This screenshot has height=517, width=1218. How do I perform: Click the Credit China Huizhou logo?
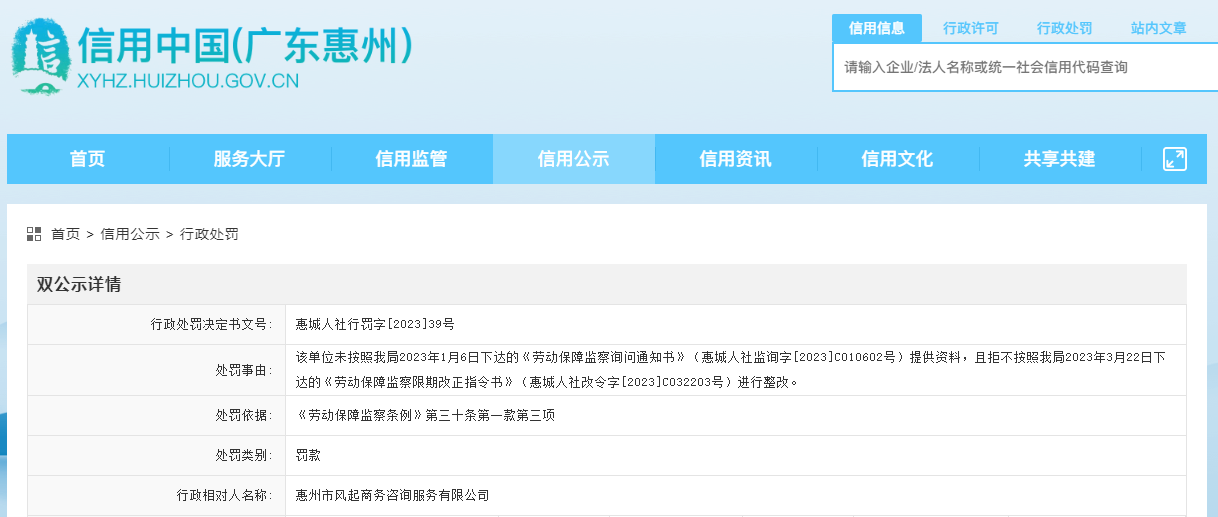pos(39,58)
